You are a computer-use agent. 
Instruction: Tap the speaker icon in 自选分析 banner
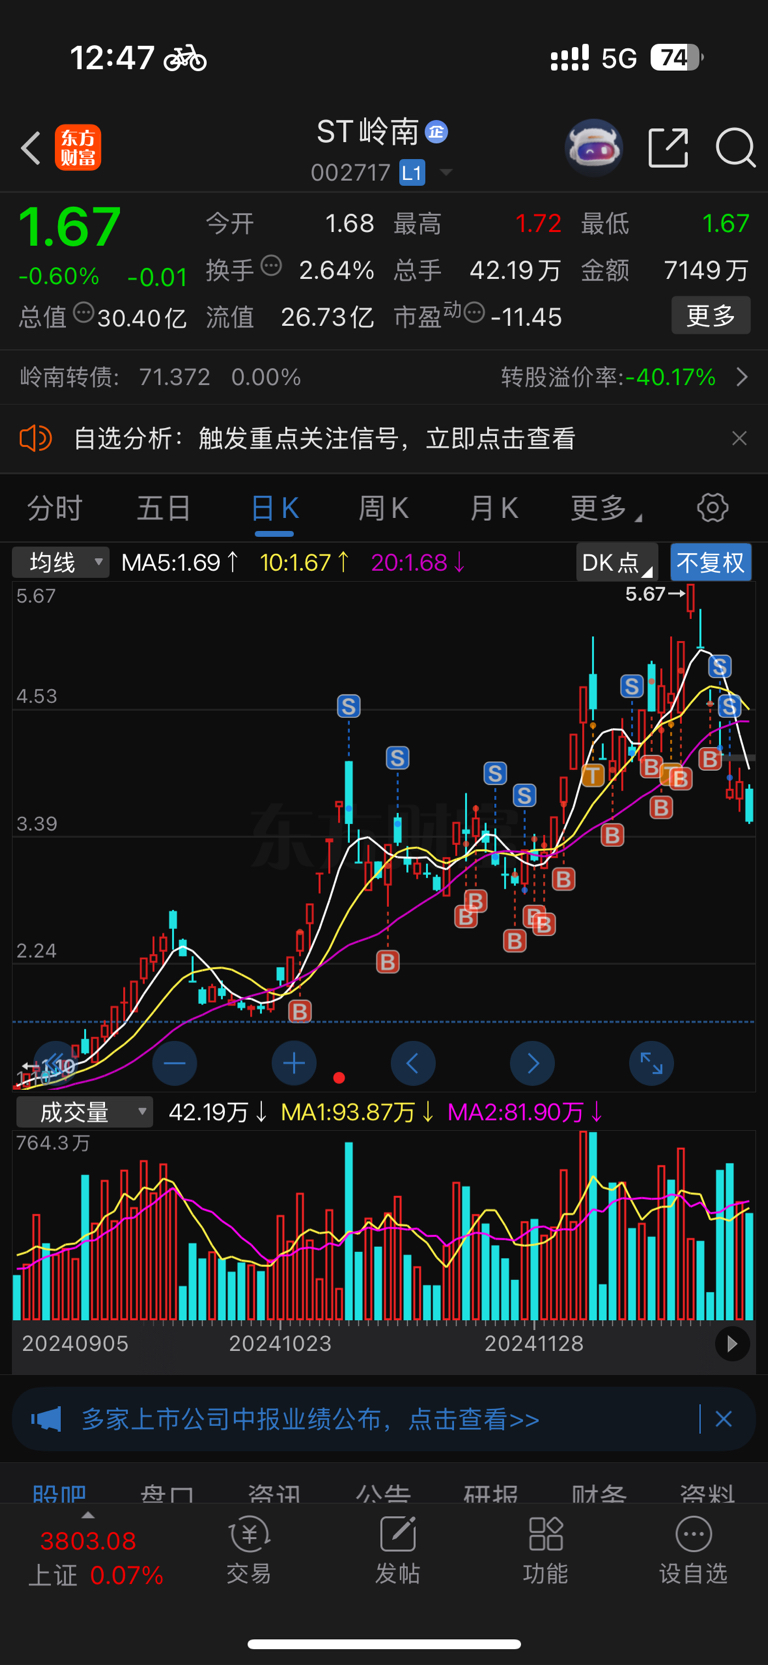pos(35,438)
